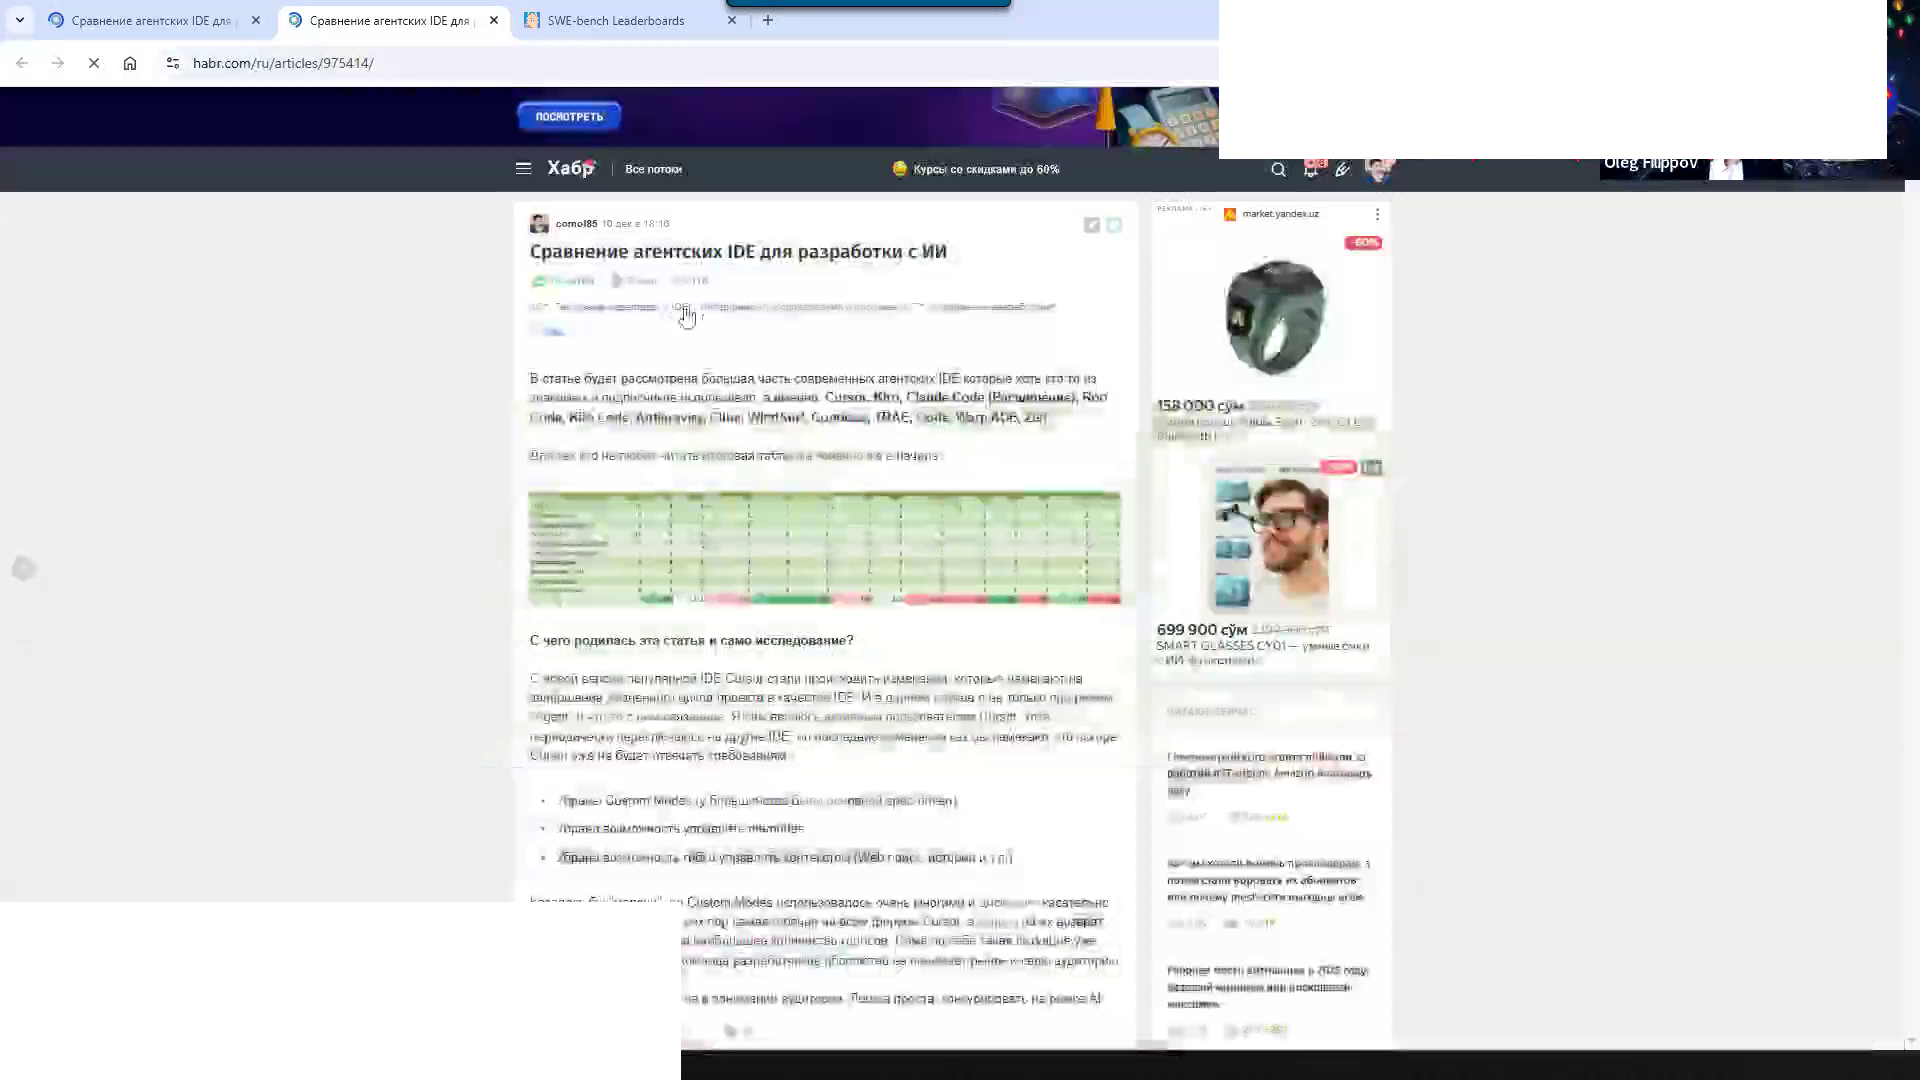Click heading С чего родилась эта статья
1920x1080 pixels.
click(691, 640)
